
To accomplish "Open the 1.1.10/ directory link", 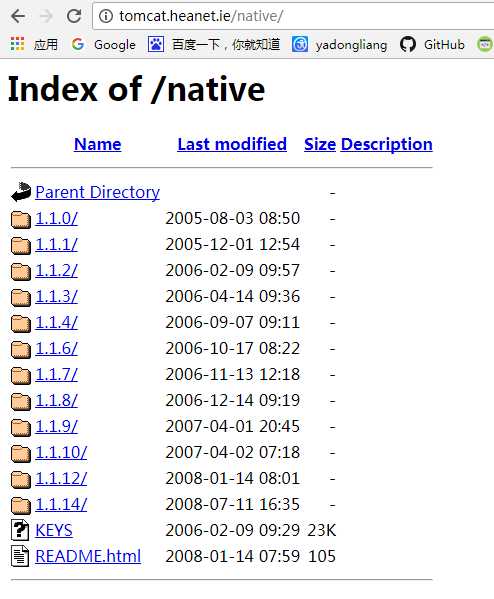I will (x=61, y=452).
